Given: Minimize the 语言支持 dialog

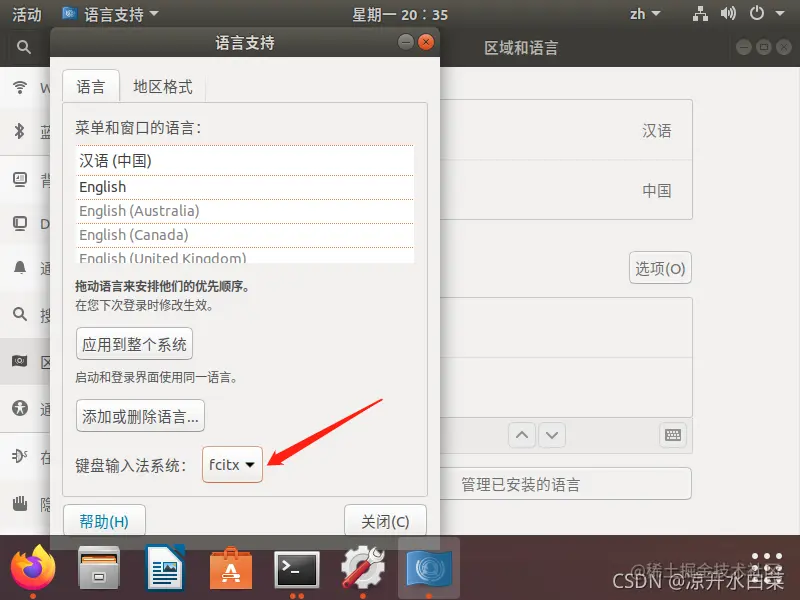Looking at the screenshot, I should [x=406, y=42].
